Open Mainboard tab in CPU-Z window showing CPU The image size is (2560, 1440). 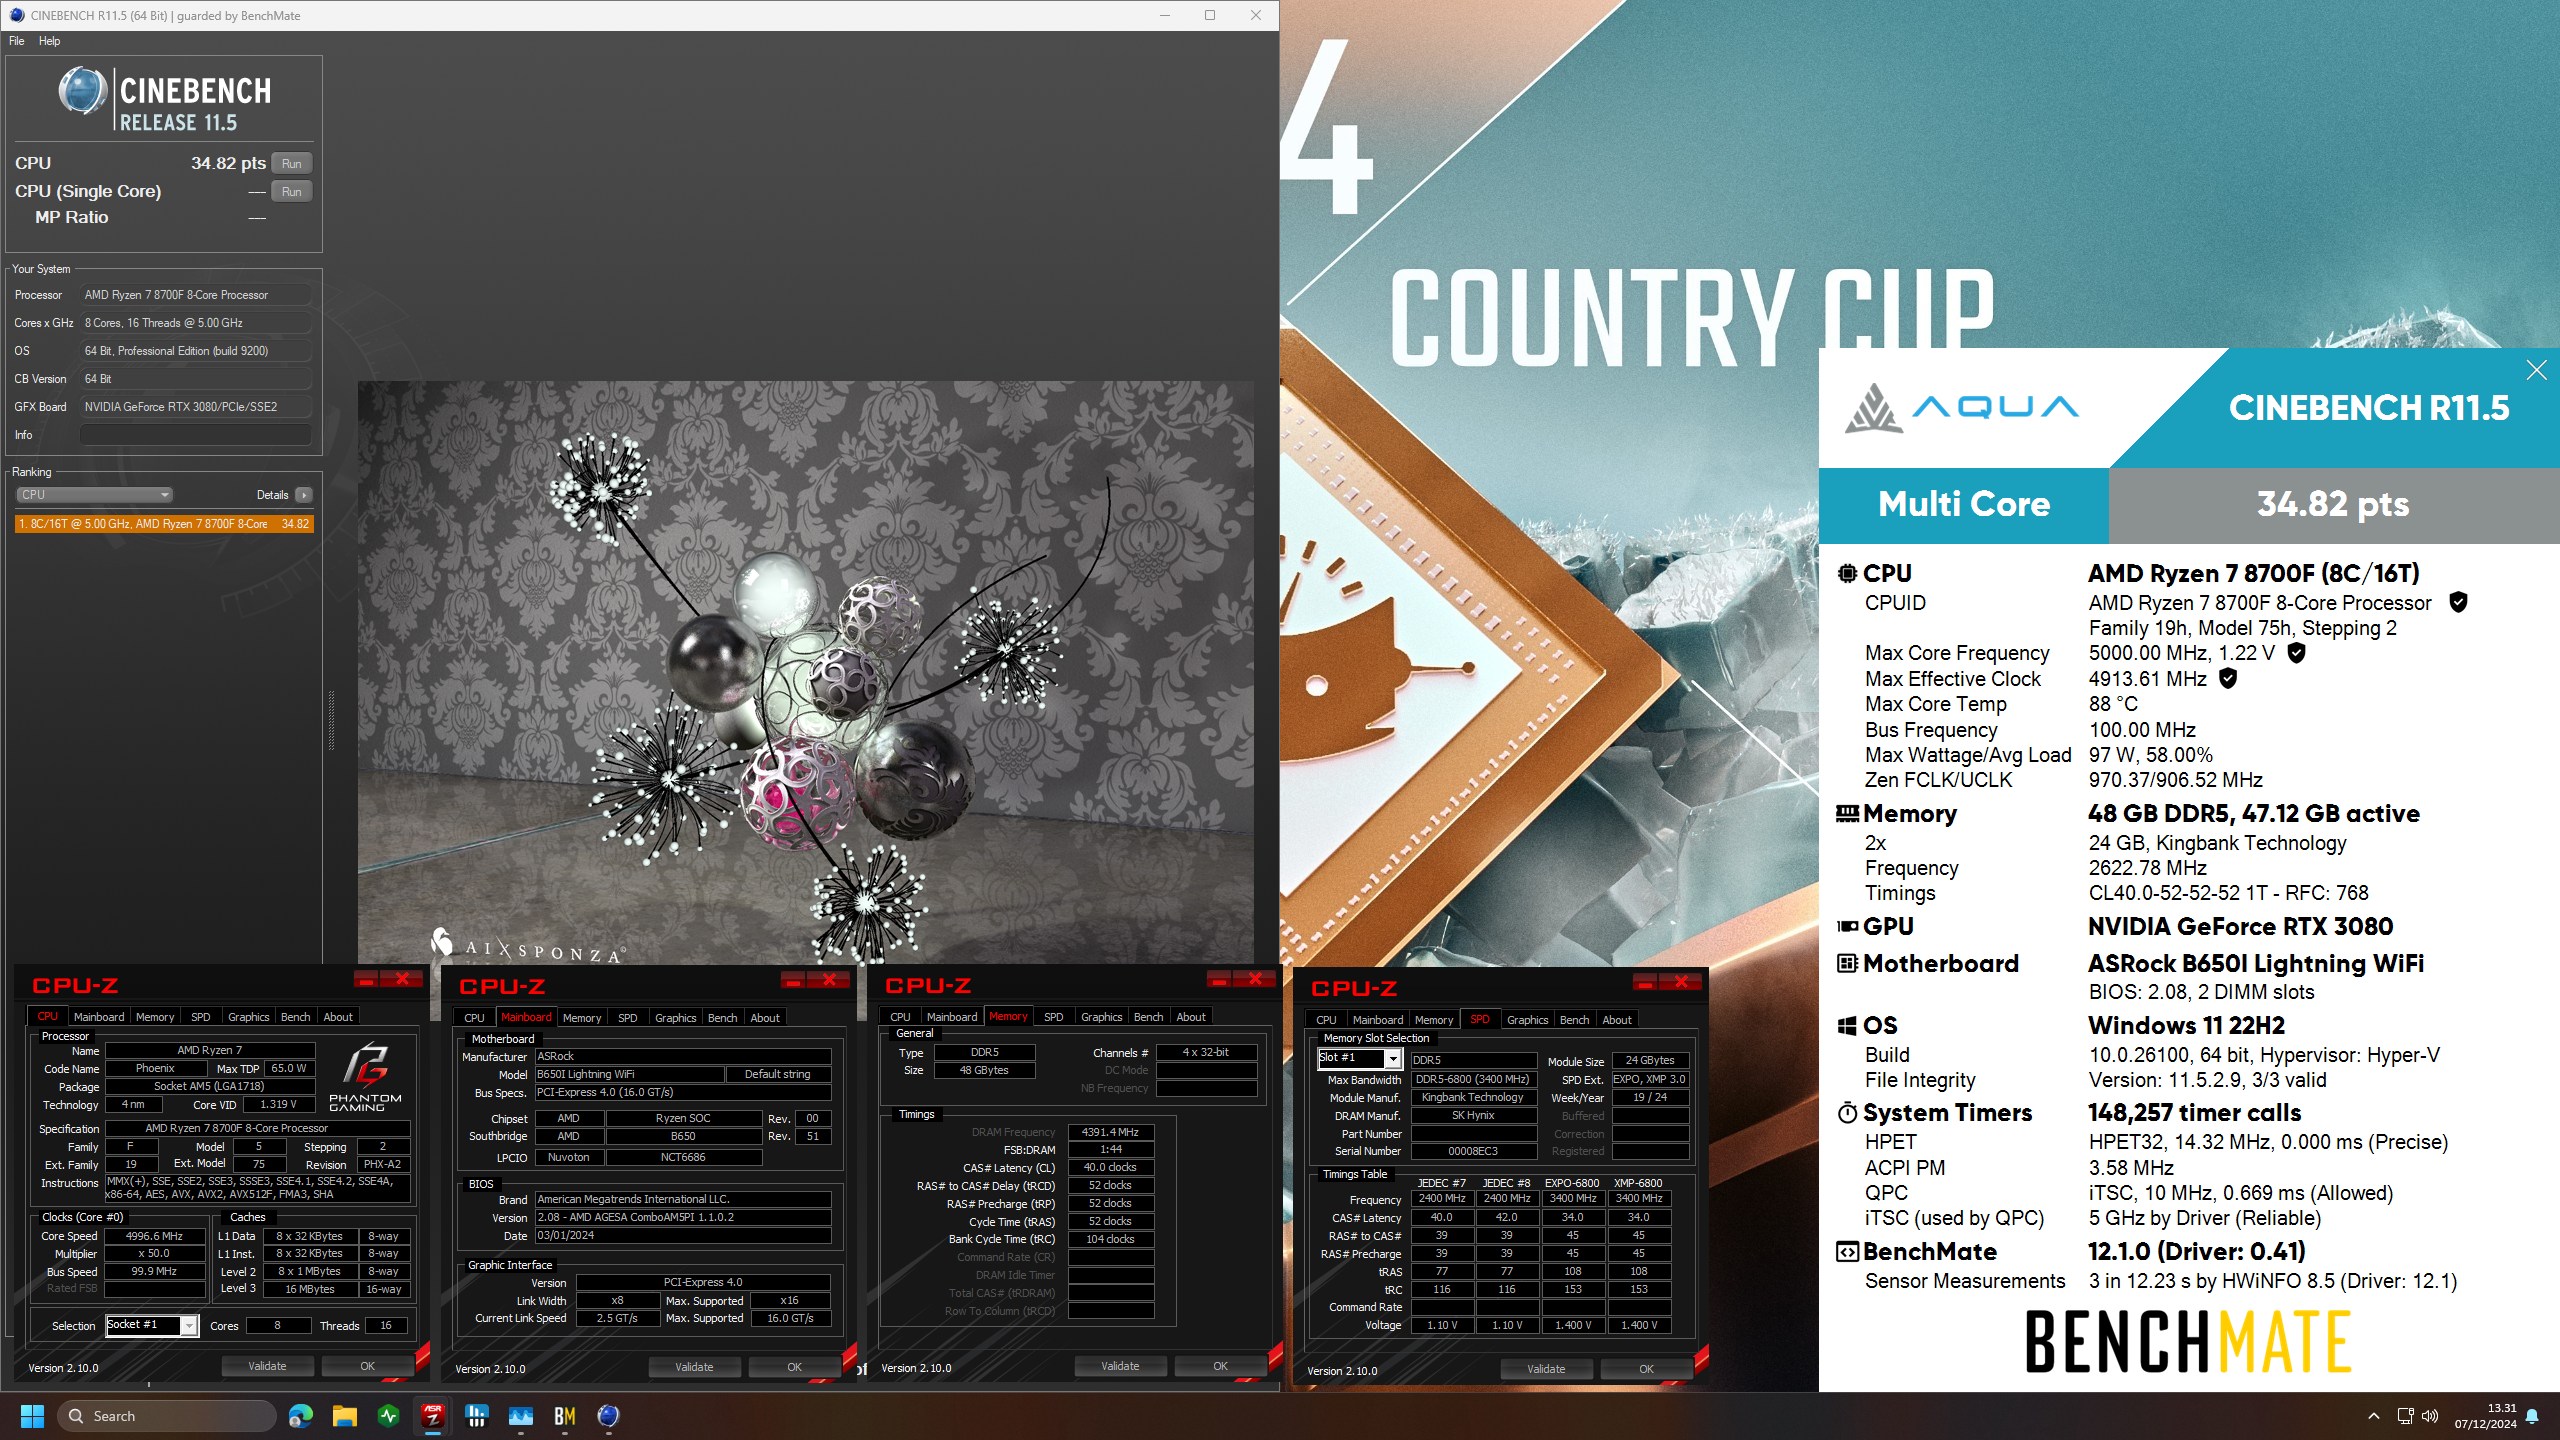click(99, 1017)
